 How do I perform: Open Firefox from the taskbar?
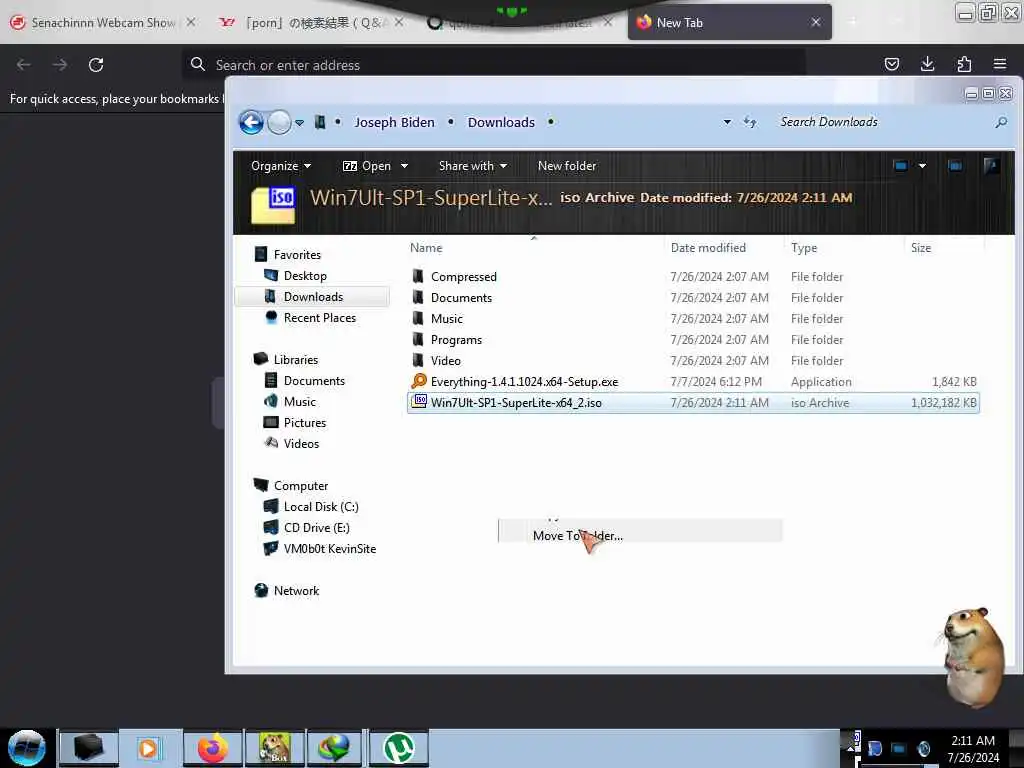point(213,748)
